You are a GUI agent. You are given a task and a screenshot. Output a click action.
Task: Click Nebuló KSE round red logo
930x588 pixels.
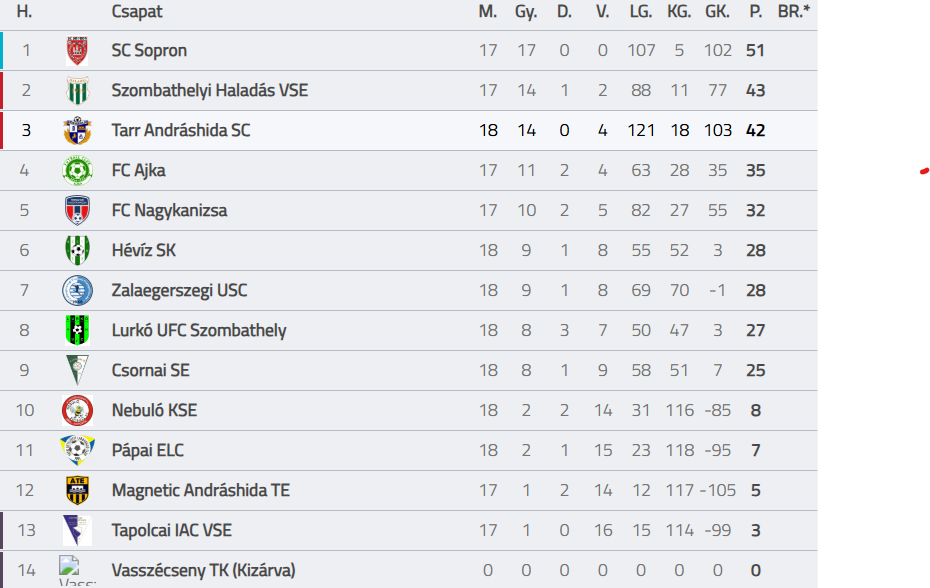pos(77,410)
